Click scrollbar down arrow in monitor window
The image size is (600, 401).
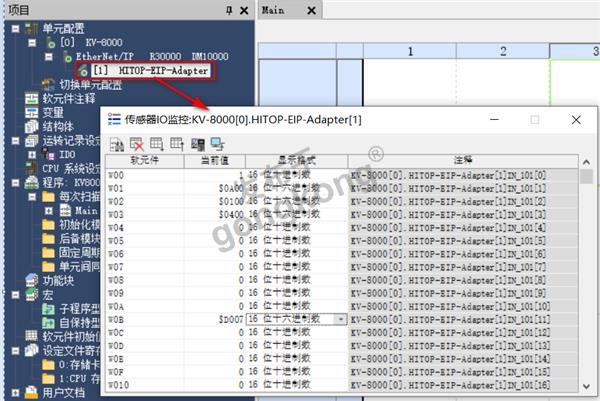(x=586, y=386)
